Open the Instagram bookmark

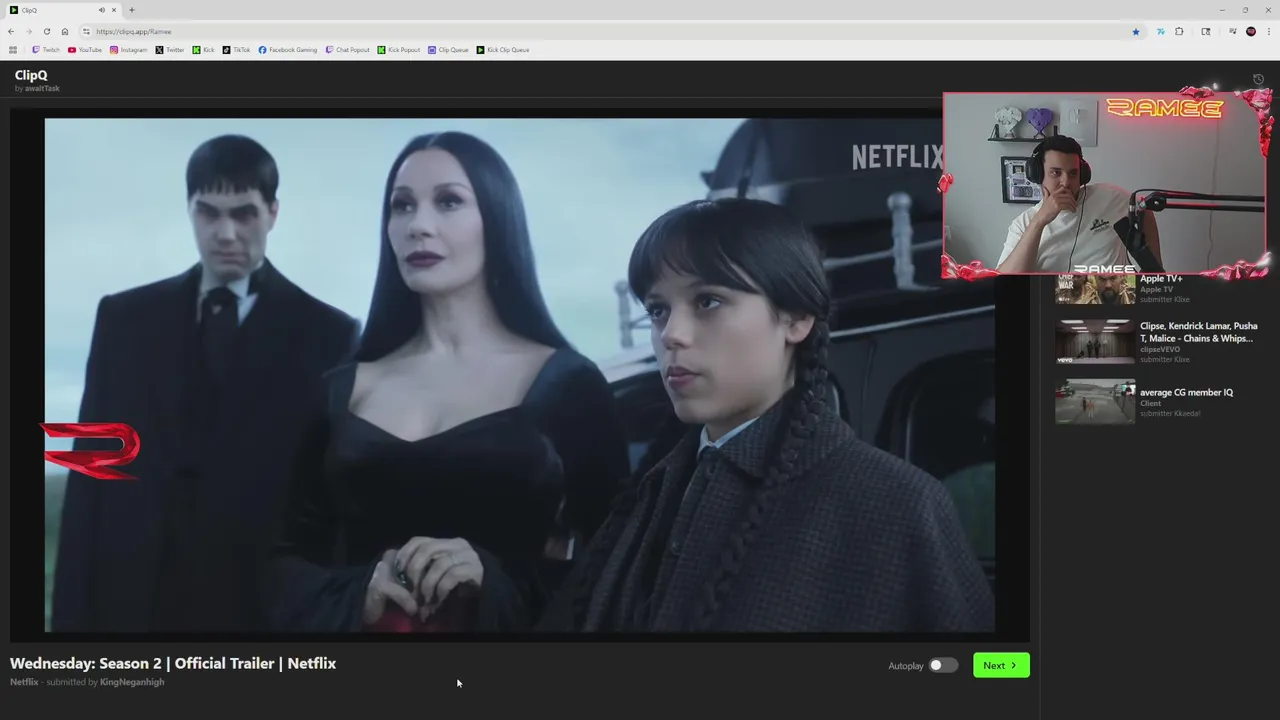point(129,50)
